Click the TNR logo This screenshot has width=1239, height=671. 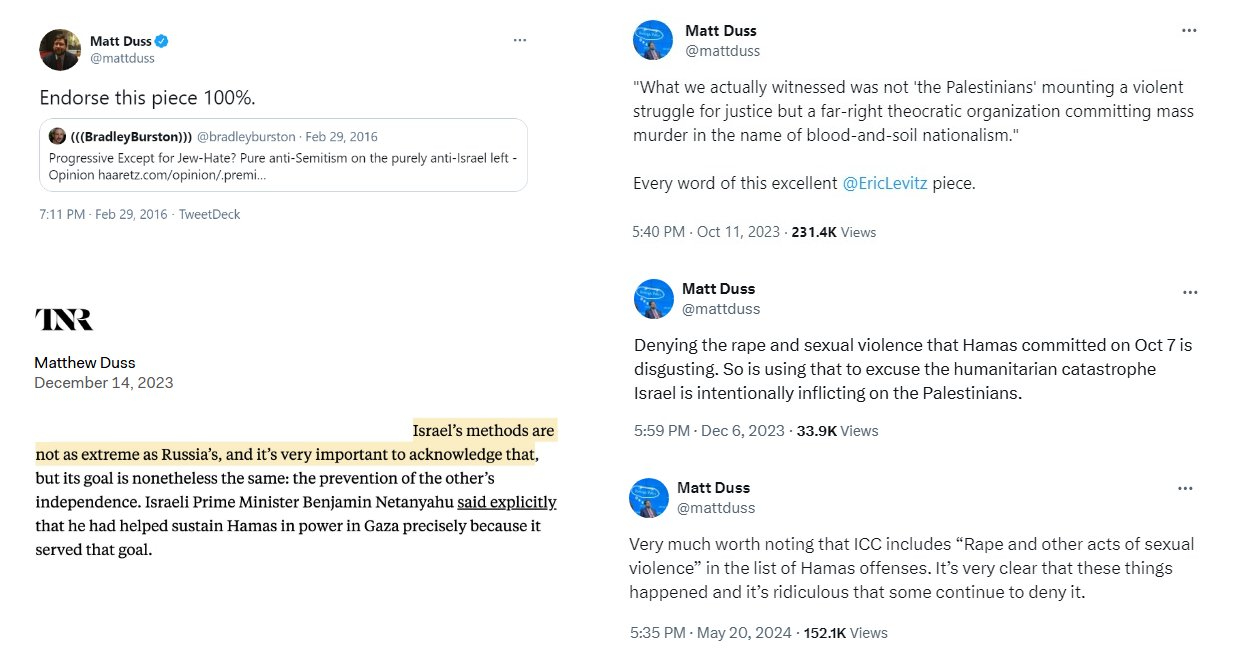(x=63, y=319)
